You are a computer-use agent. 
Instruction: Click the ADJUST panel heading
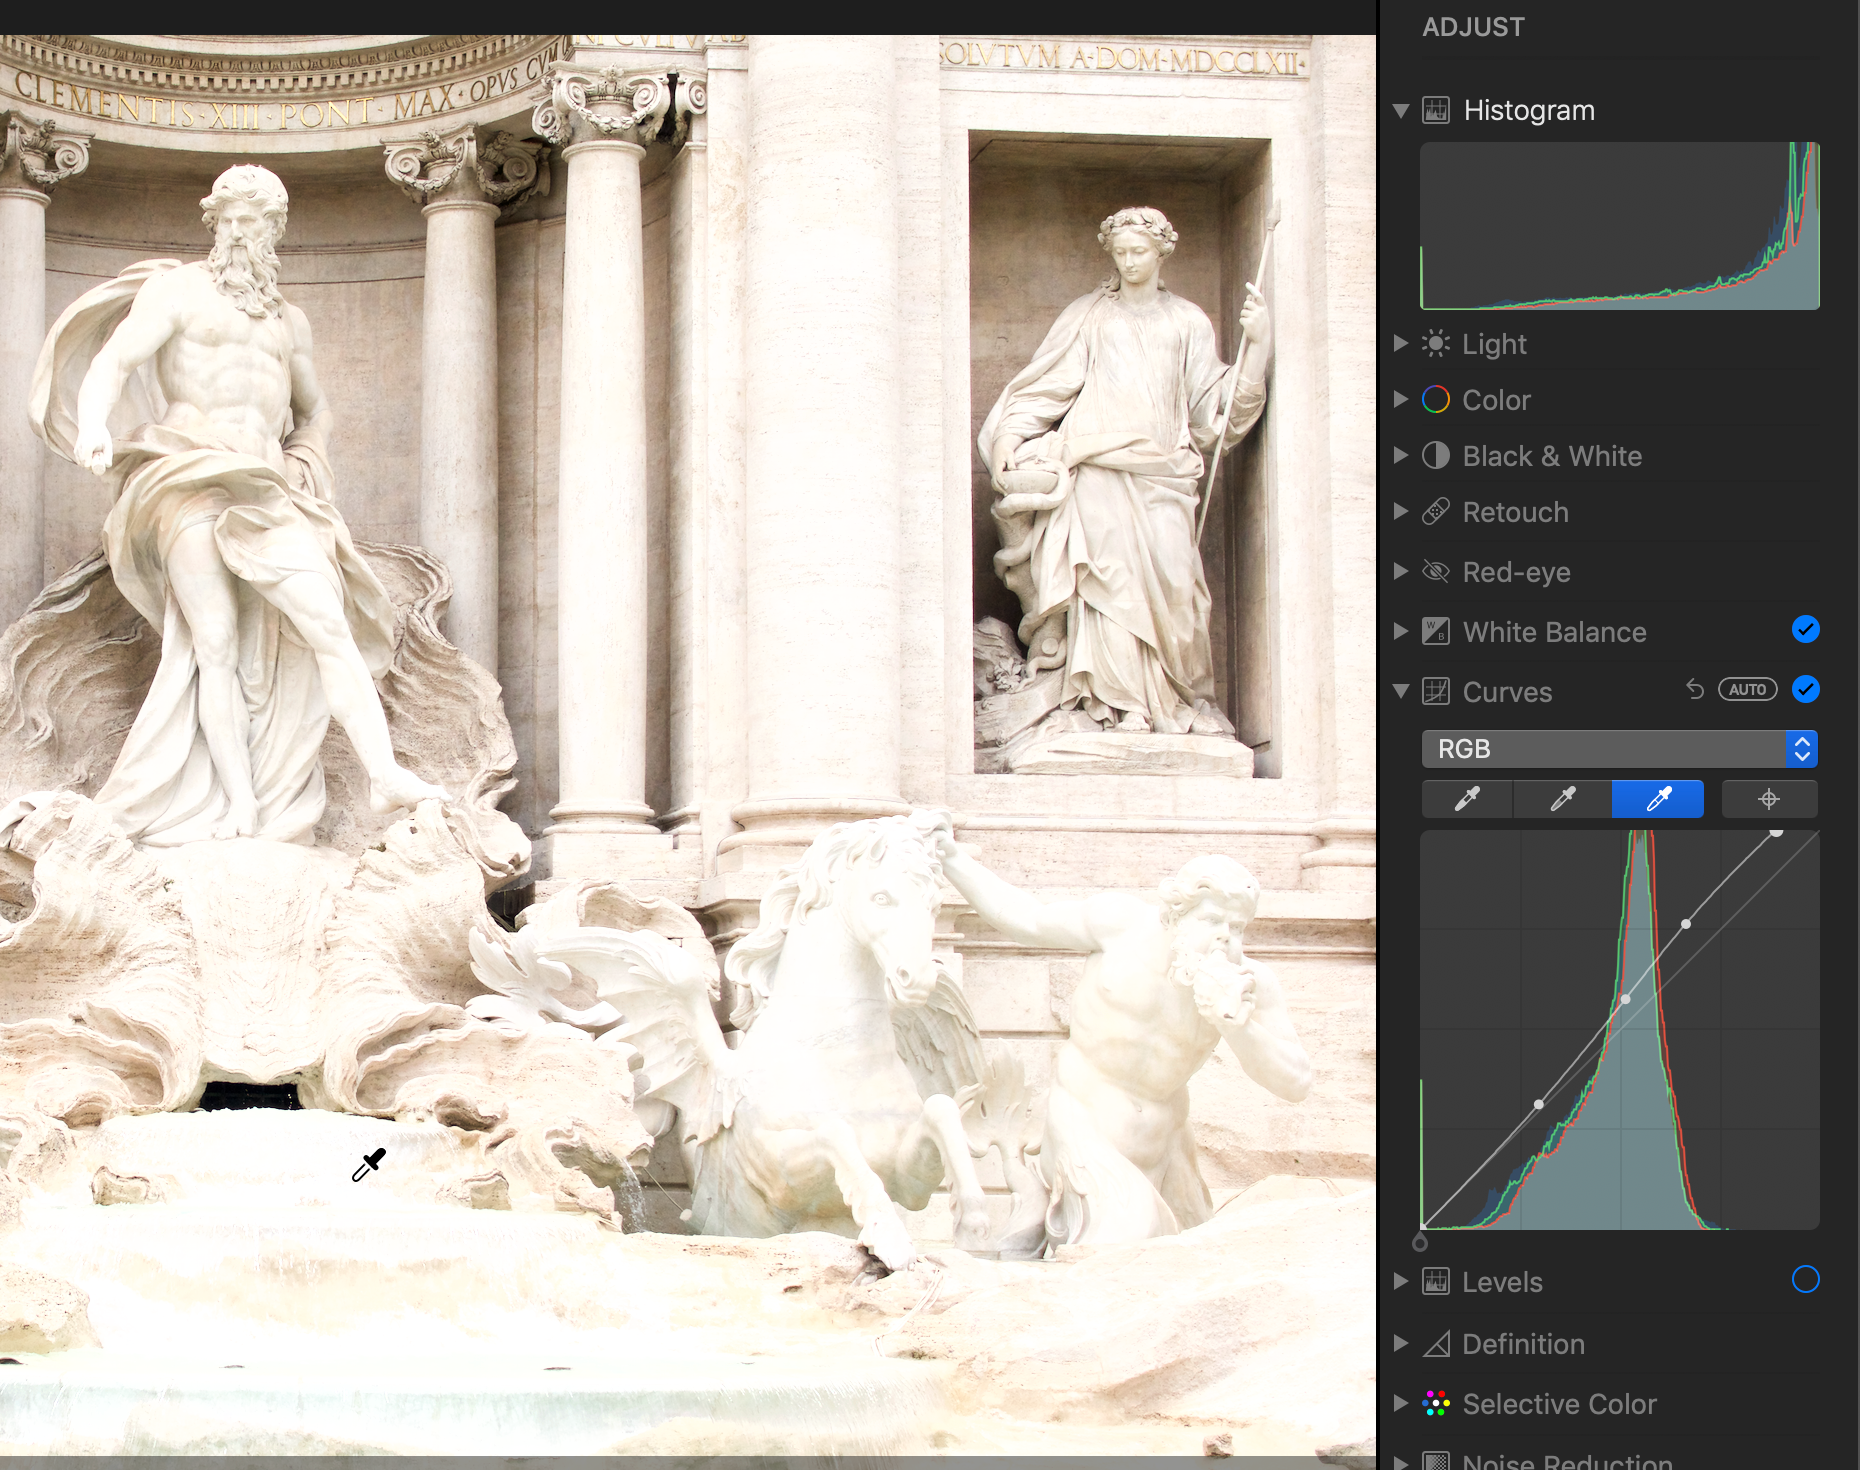1473,27
